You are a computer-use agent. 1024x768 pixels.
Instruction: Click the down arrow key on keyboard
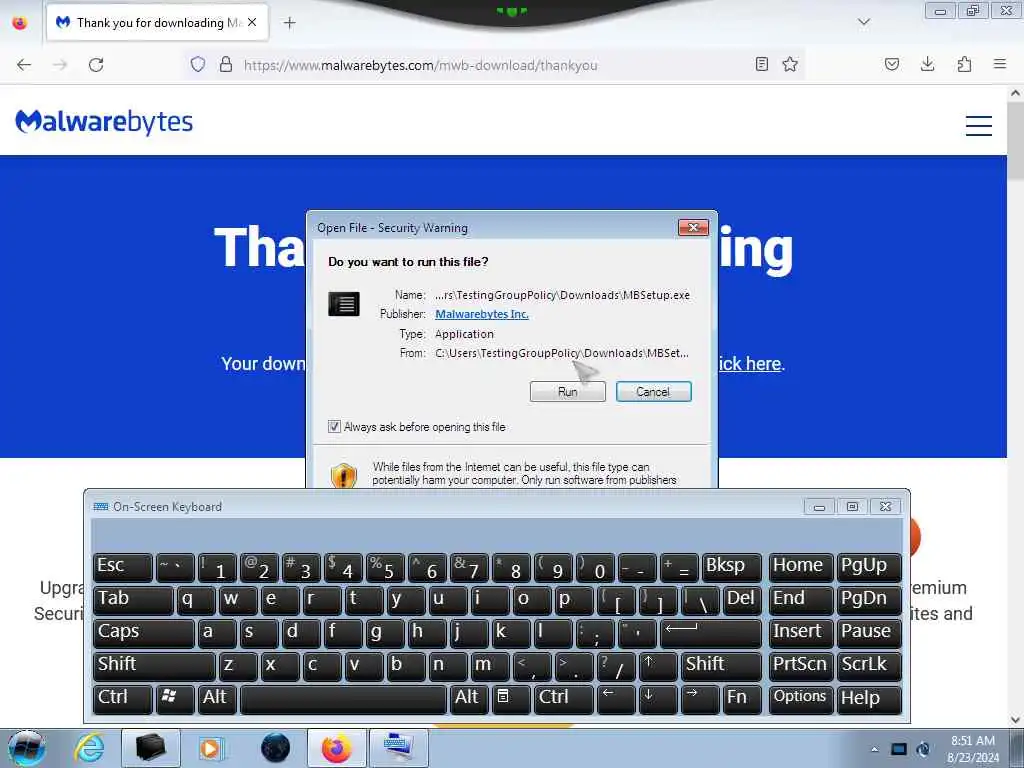[x=658, y=699]
